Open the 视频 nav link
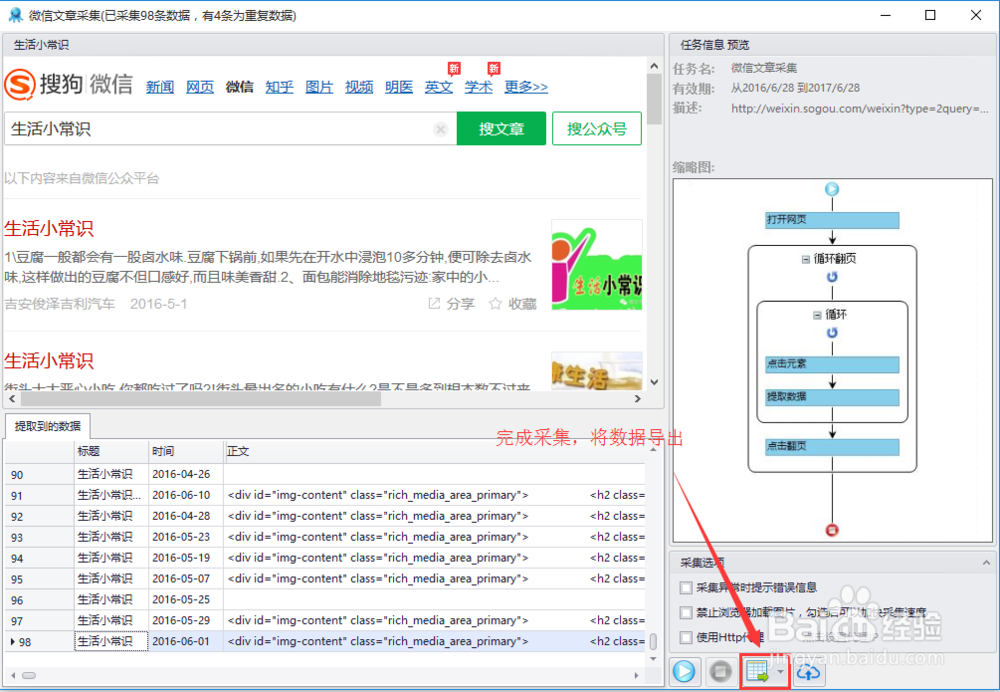Screen dimensions: 1000x692 click(359, 87)
